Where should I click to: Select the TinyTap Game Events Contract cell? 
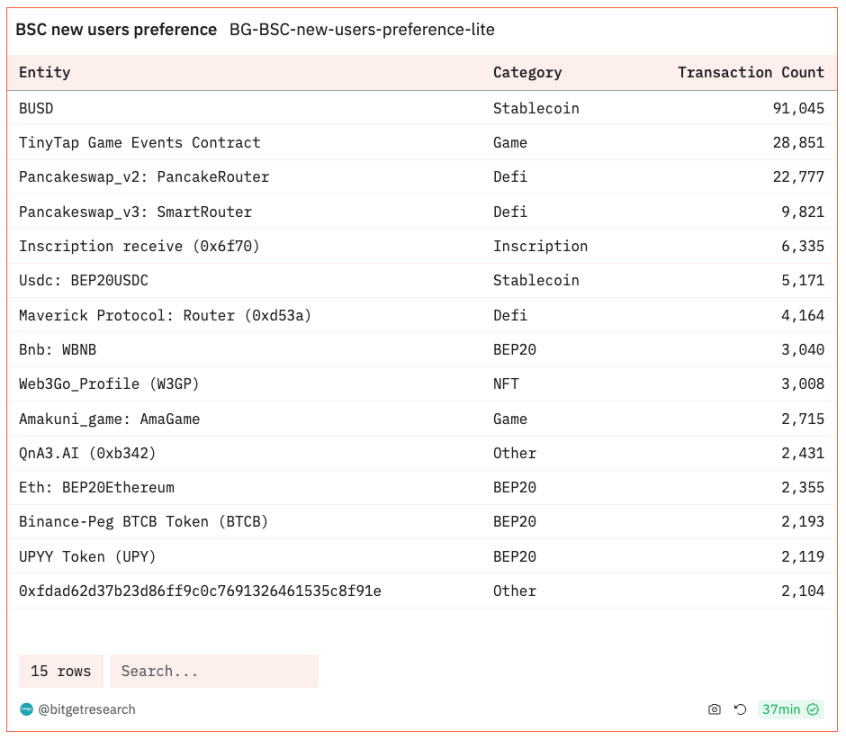coord(139,143)
